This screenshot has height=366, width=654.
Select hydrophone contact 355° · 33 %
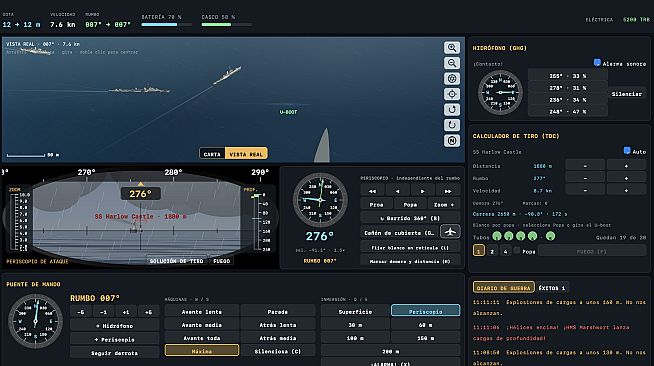[x=568, y=76]
